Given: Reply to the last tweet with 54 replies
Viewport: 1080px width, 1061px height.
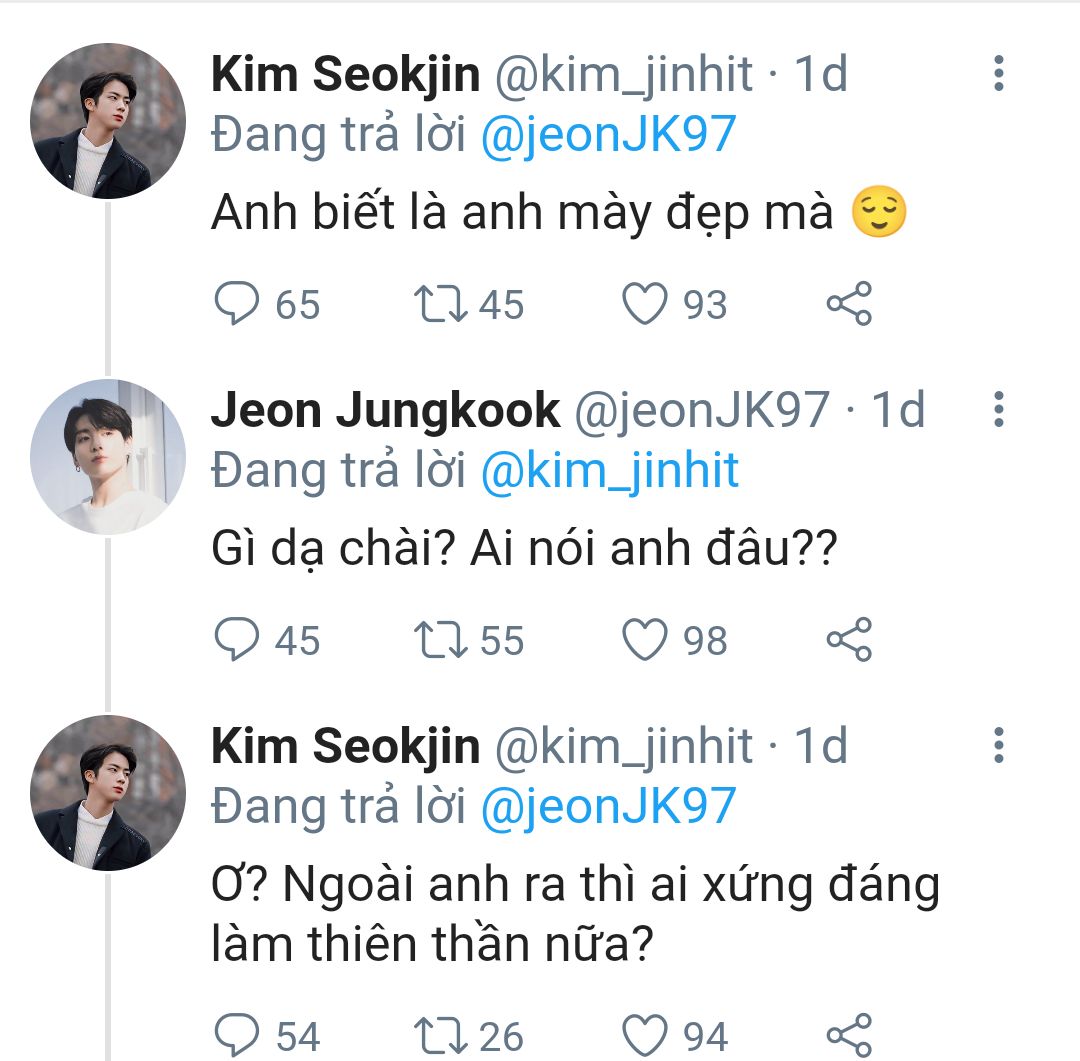Looking at the screenshot, I should pos(238,1036).
